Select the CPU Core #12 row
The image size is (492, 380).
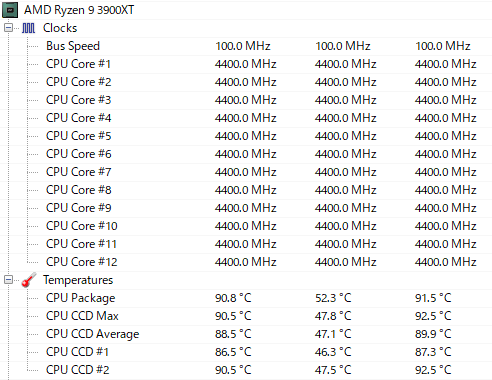pyautogui.click(x=246, y=262)
